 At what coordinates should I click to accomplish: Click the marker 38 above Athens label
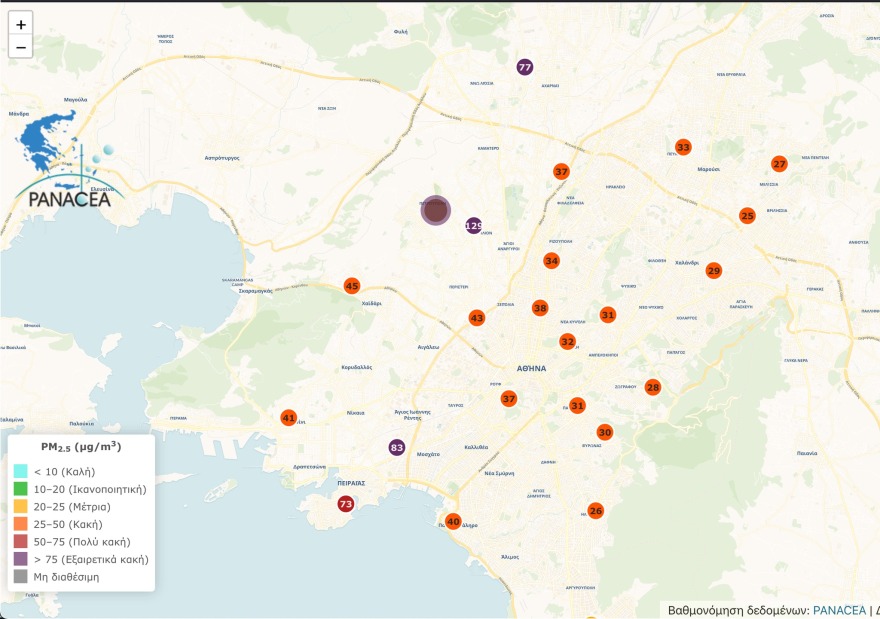[x=539, y=308]
